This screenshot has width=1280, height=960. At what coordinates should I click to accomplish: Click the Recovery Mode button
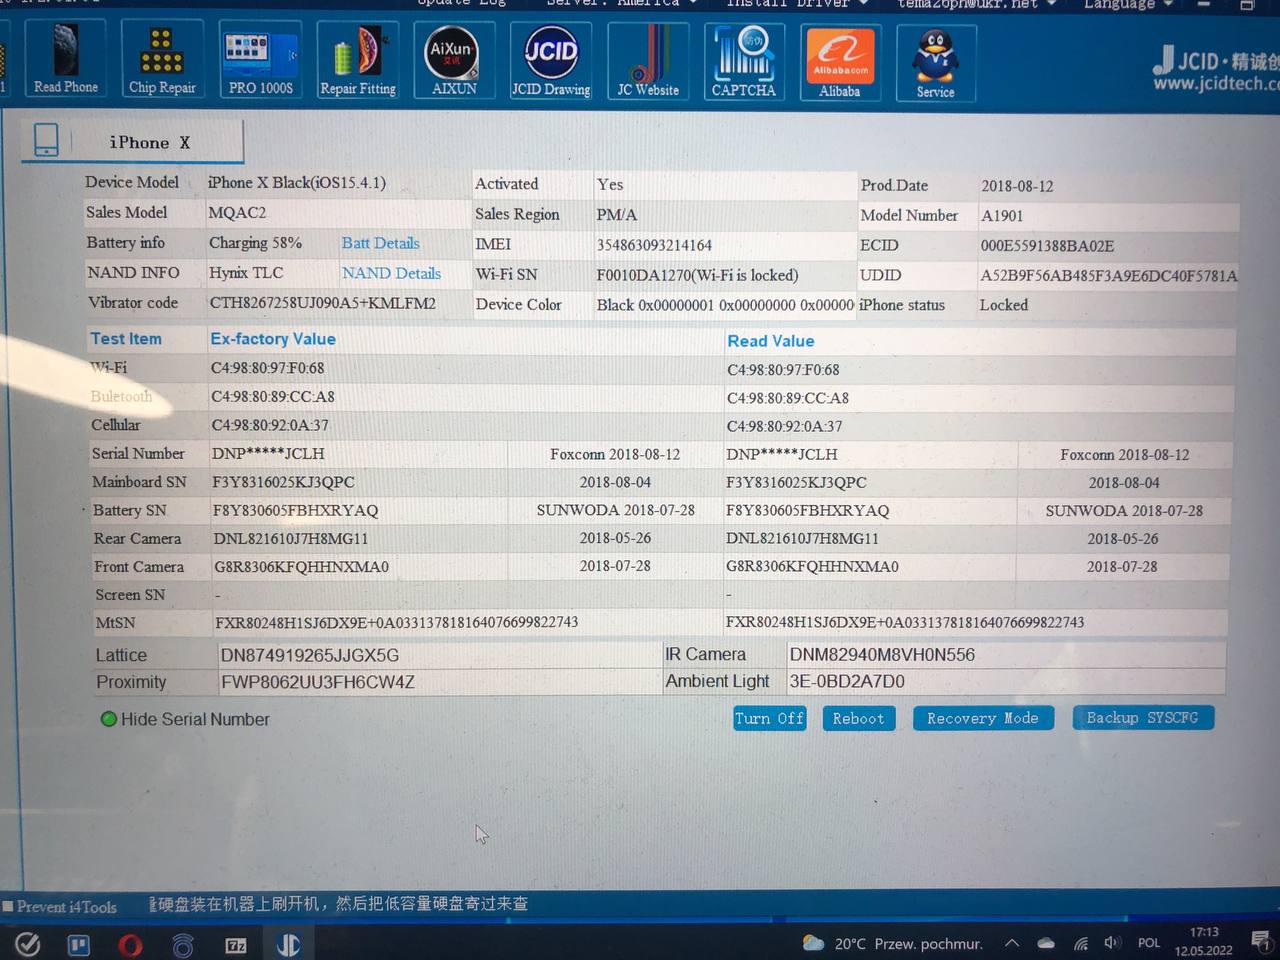pos(982,718)
